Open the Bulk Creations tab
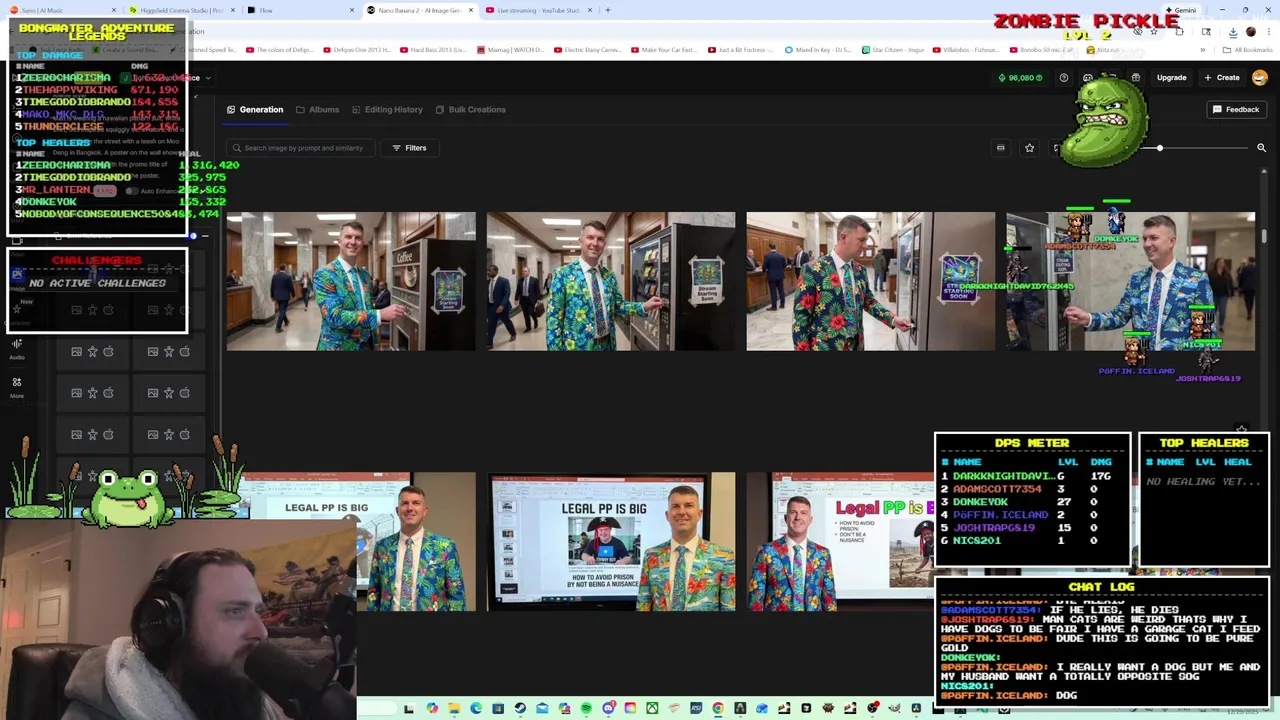This screenshot has width=1280, height=720. [x=470, y=109]
